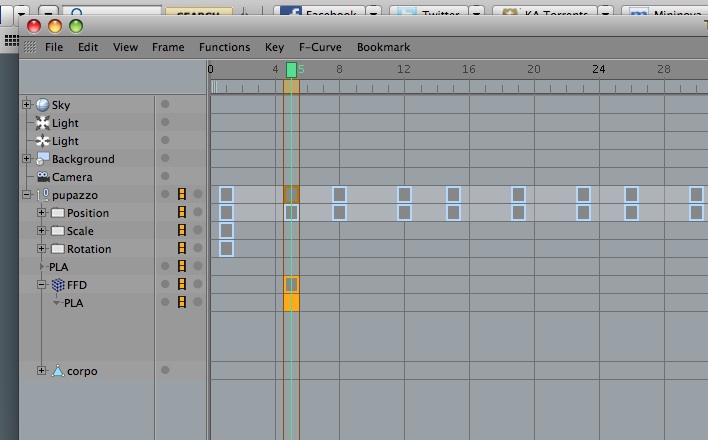This screenshot has width=708, height=440.
Task: Select the green playhead marker at frame 5
Action: (291, 70)
